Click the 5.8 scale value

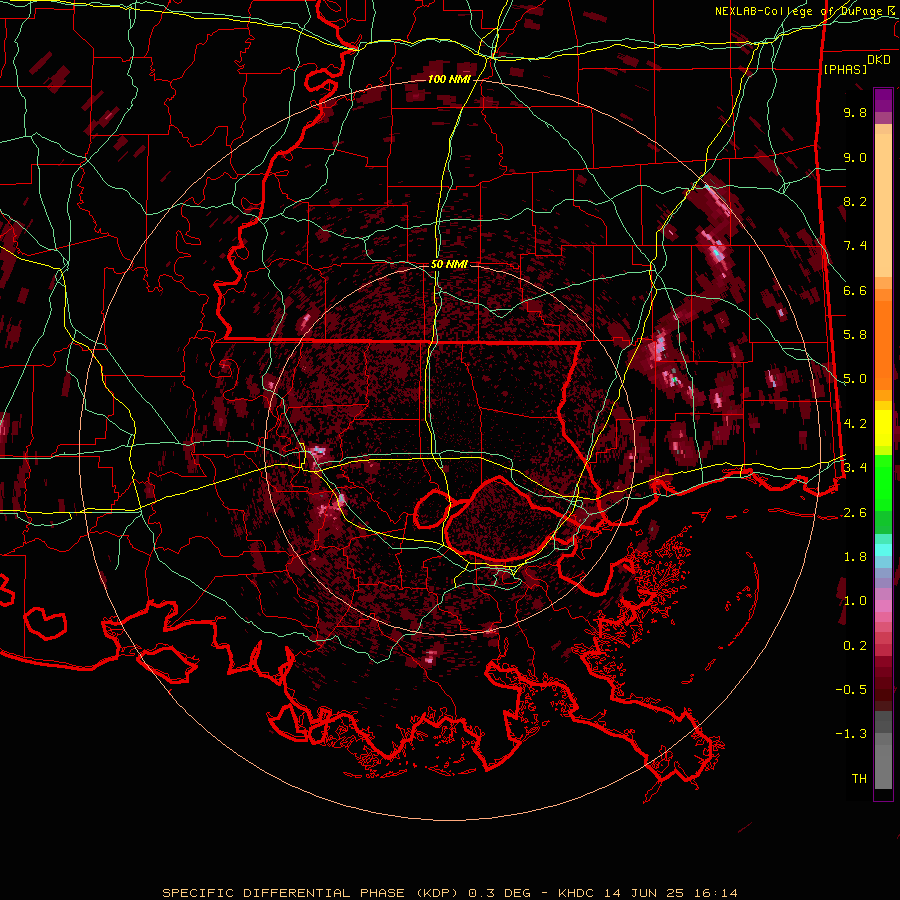[x=855, y=335]
